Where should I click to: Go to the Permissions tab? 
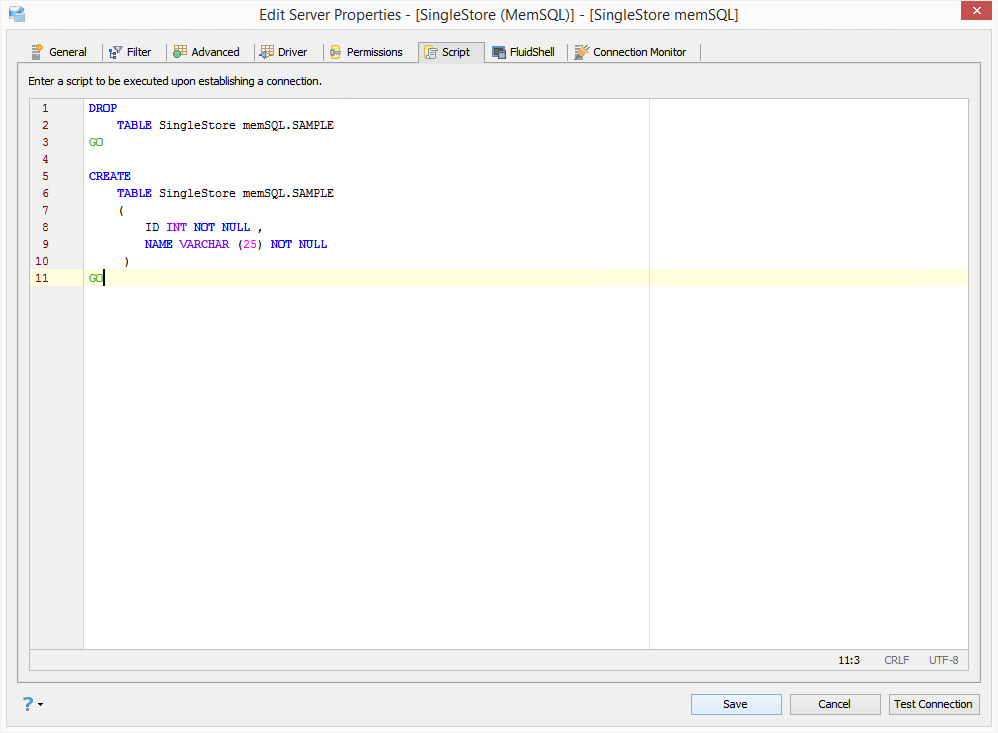[x=367, y=52]
